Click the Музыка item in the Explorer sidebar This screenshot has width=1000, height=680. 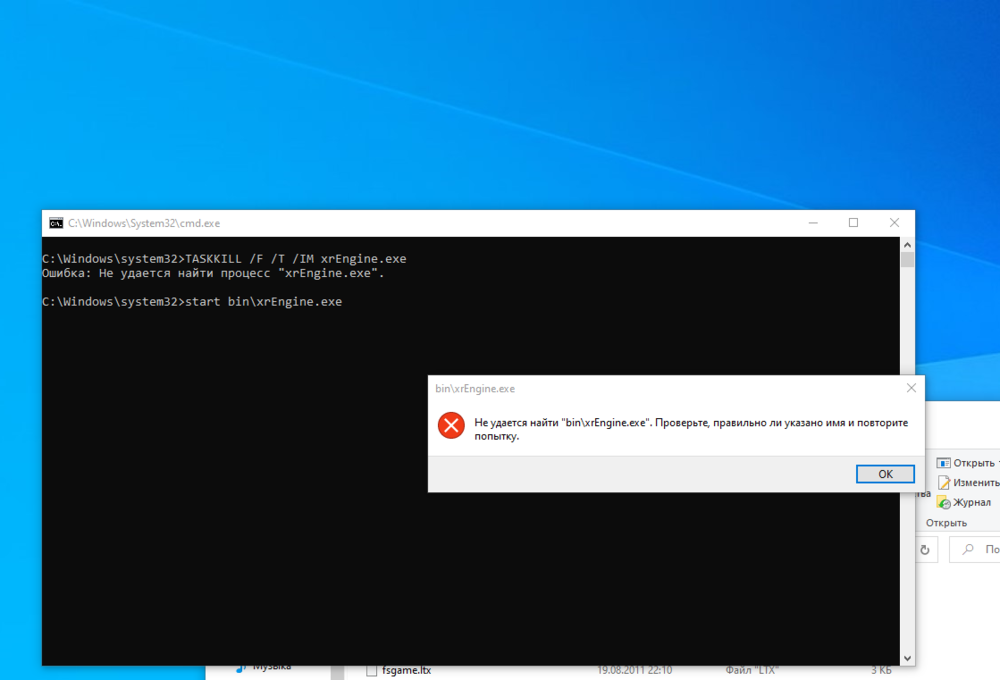tap(265, 668)
